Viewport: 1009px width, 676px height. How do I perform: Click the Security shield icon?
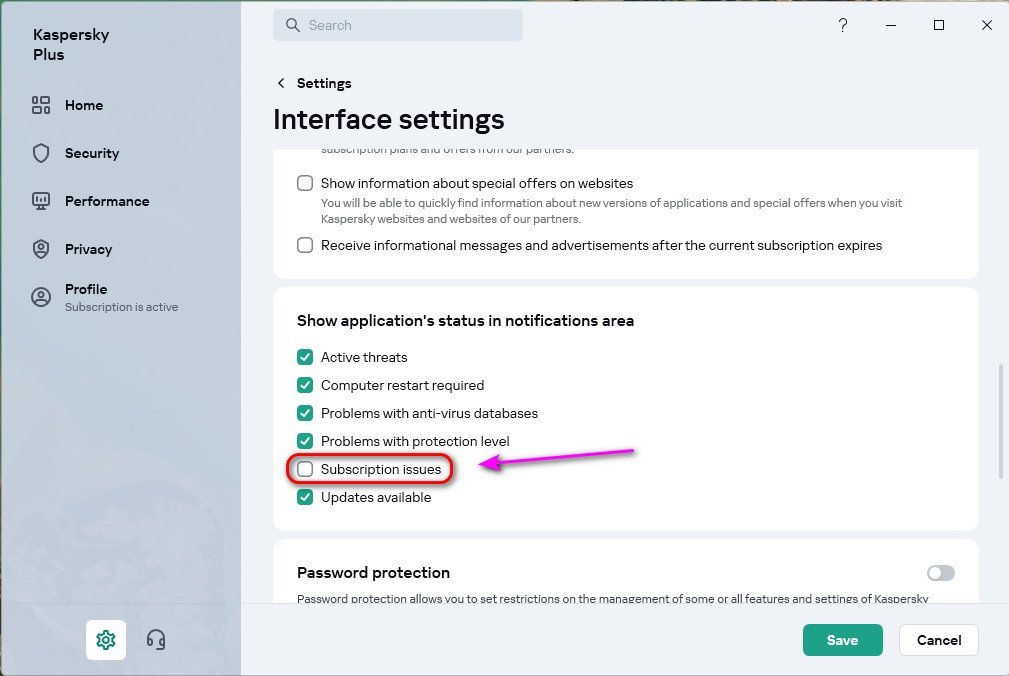click(41, 153)
